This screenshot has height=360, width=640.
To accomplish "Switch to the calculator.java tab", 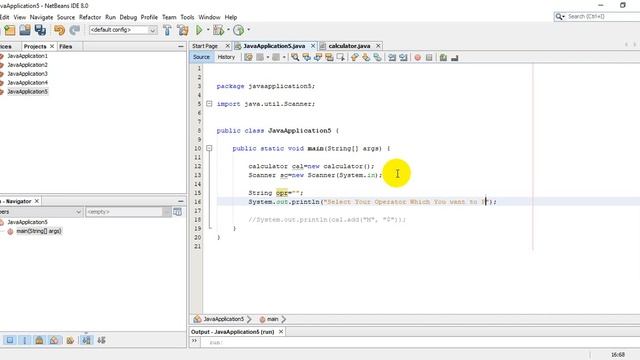I will [349, 46].
